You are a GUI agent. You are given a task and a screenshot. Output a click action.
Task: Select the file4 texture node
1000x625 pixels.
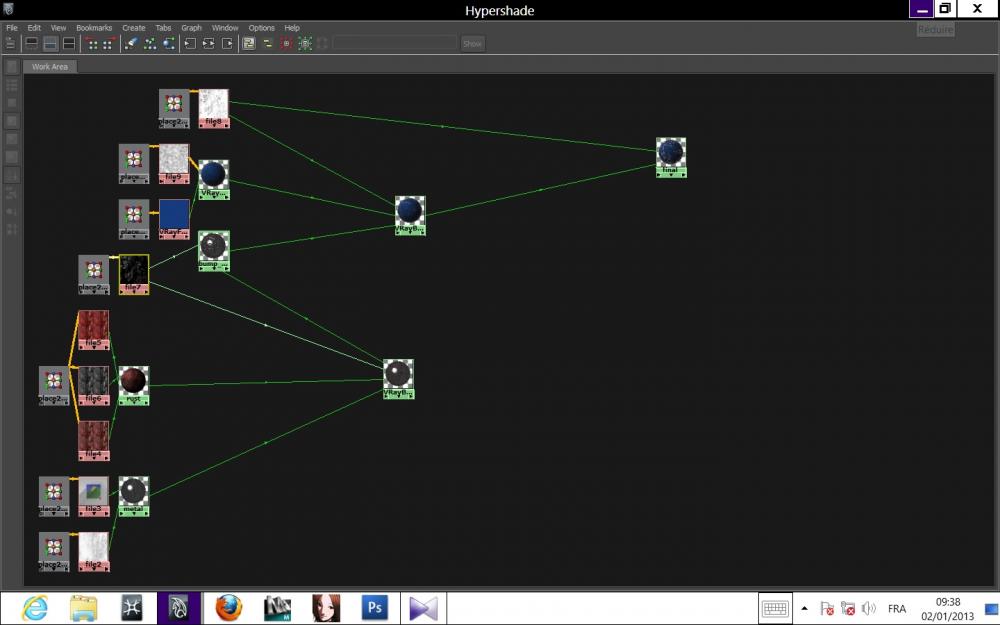pos(94,441)
